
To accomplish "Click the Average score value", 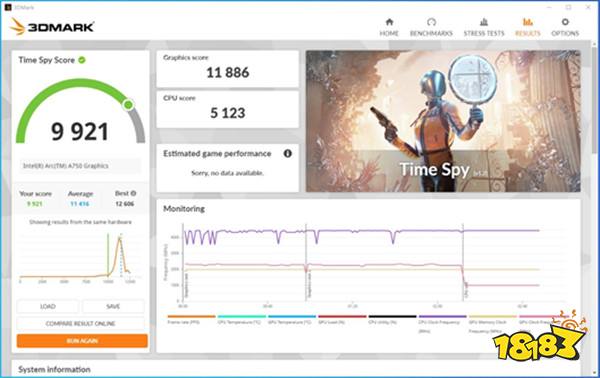I will [80, 204].
